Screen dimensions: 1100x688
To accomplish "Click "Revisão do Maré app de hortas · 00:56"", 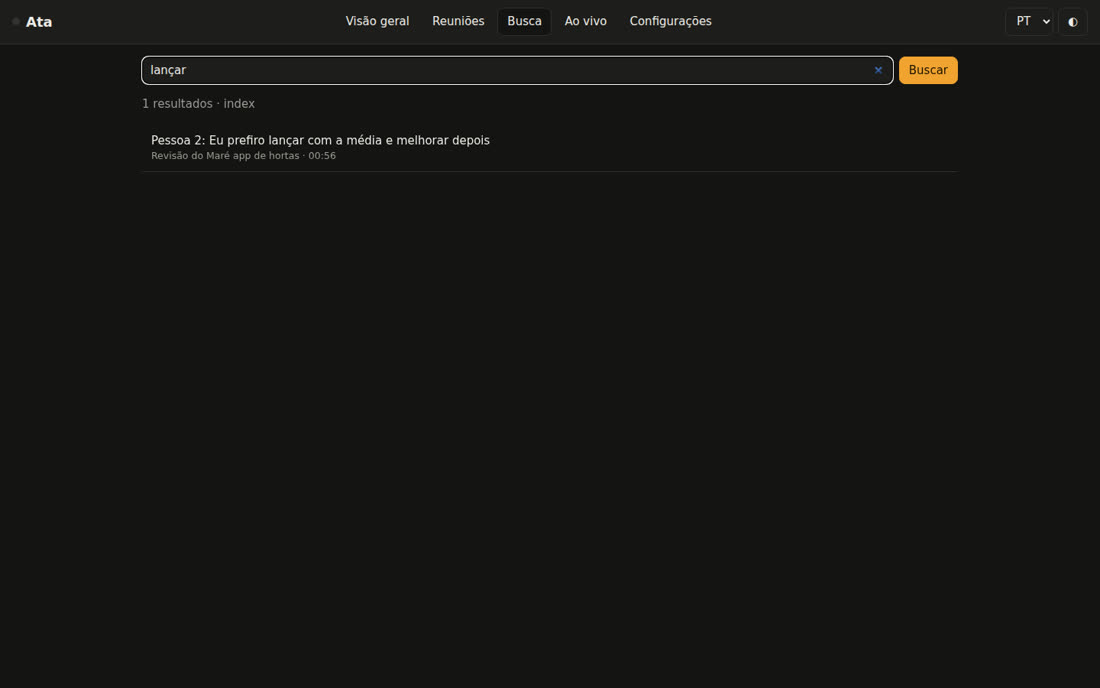I will coord(243,156).
